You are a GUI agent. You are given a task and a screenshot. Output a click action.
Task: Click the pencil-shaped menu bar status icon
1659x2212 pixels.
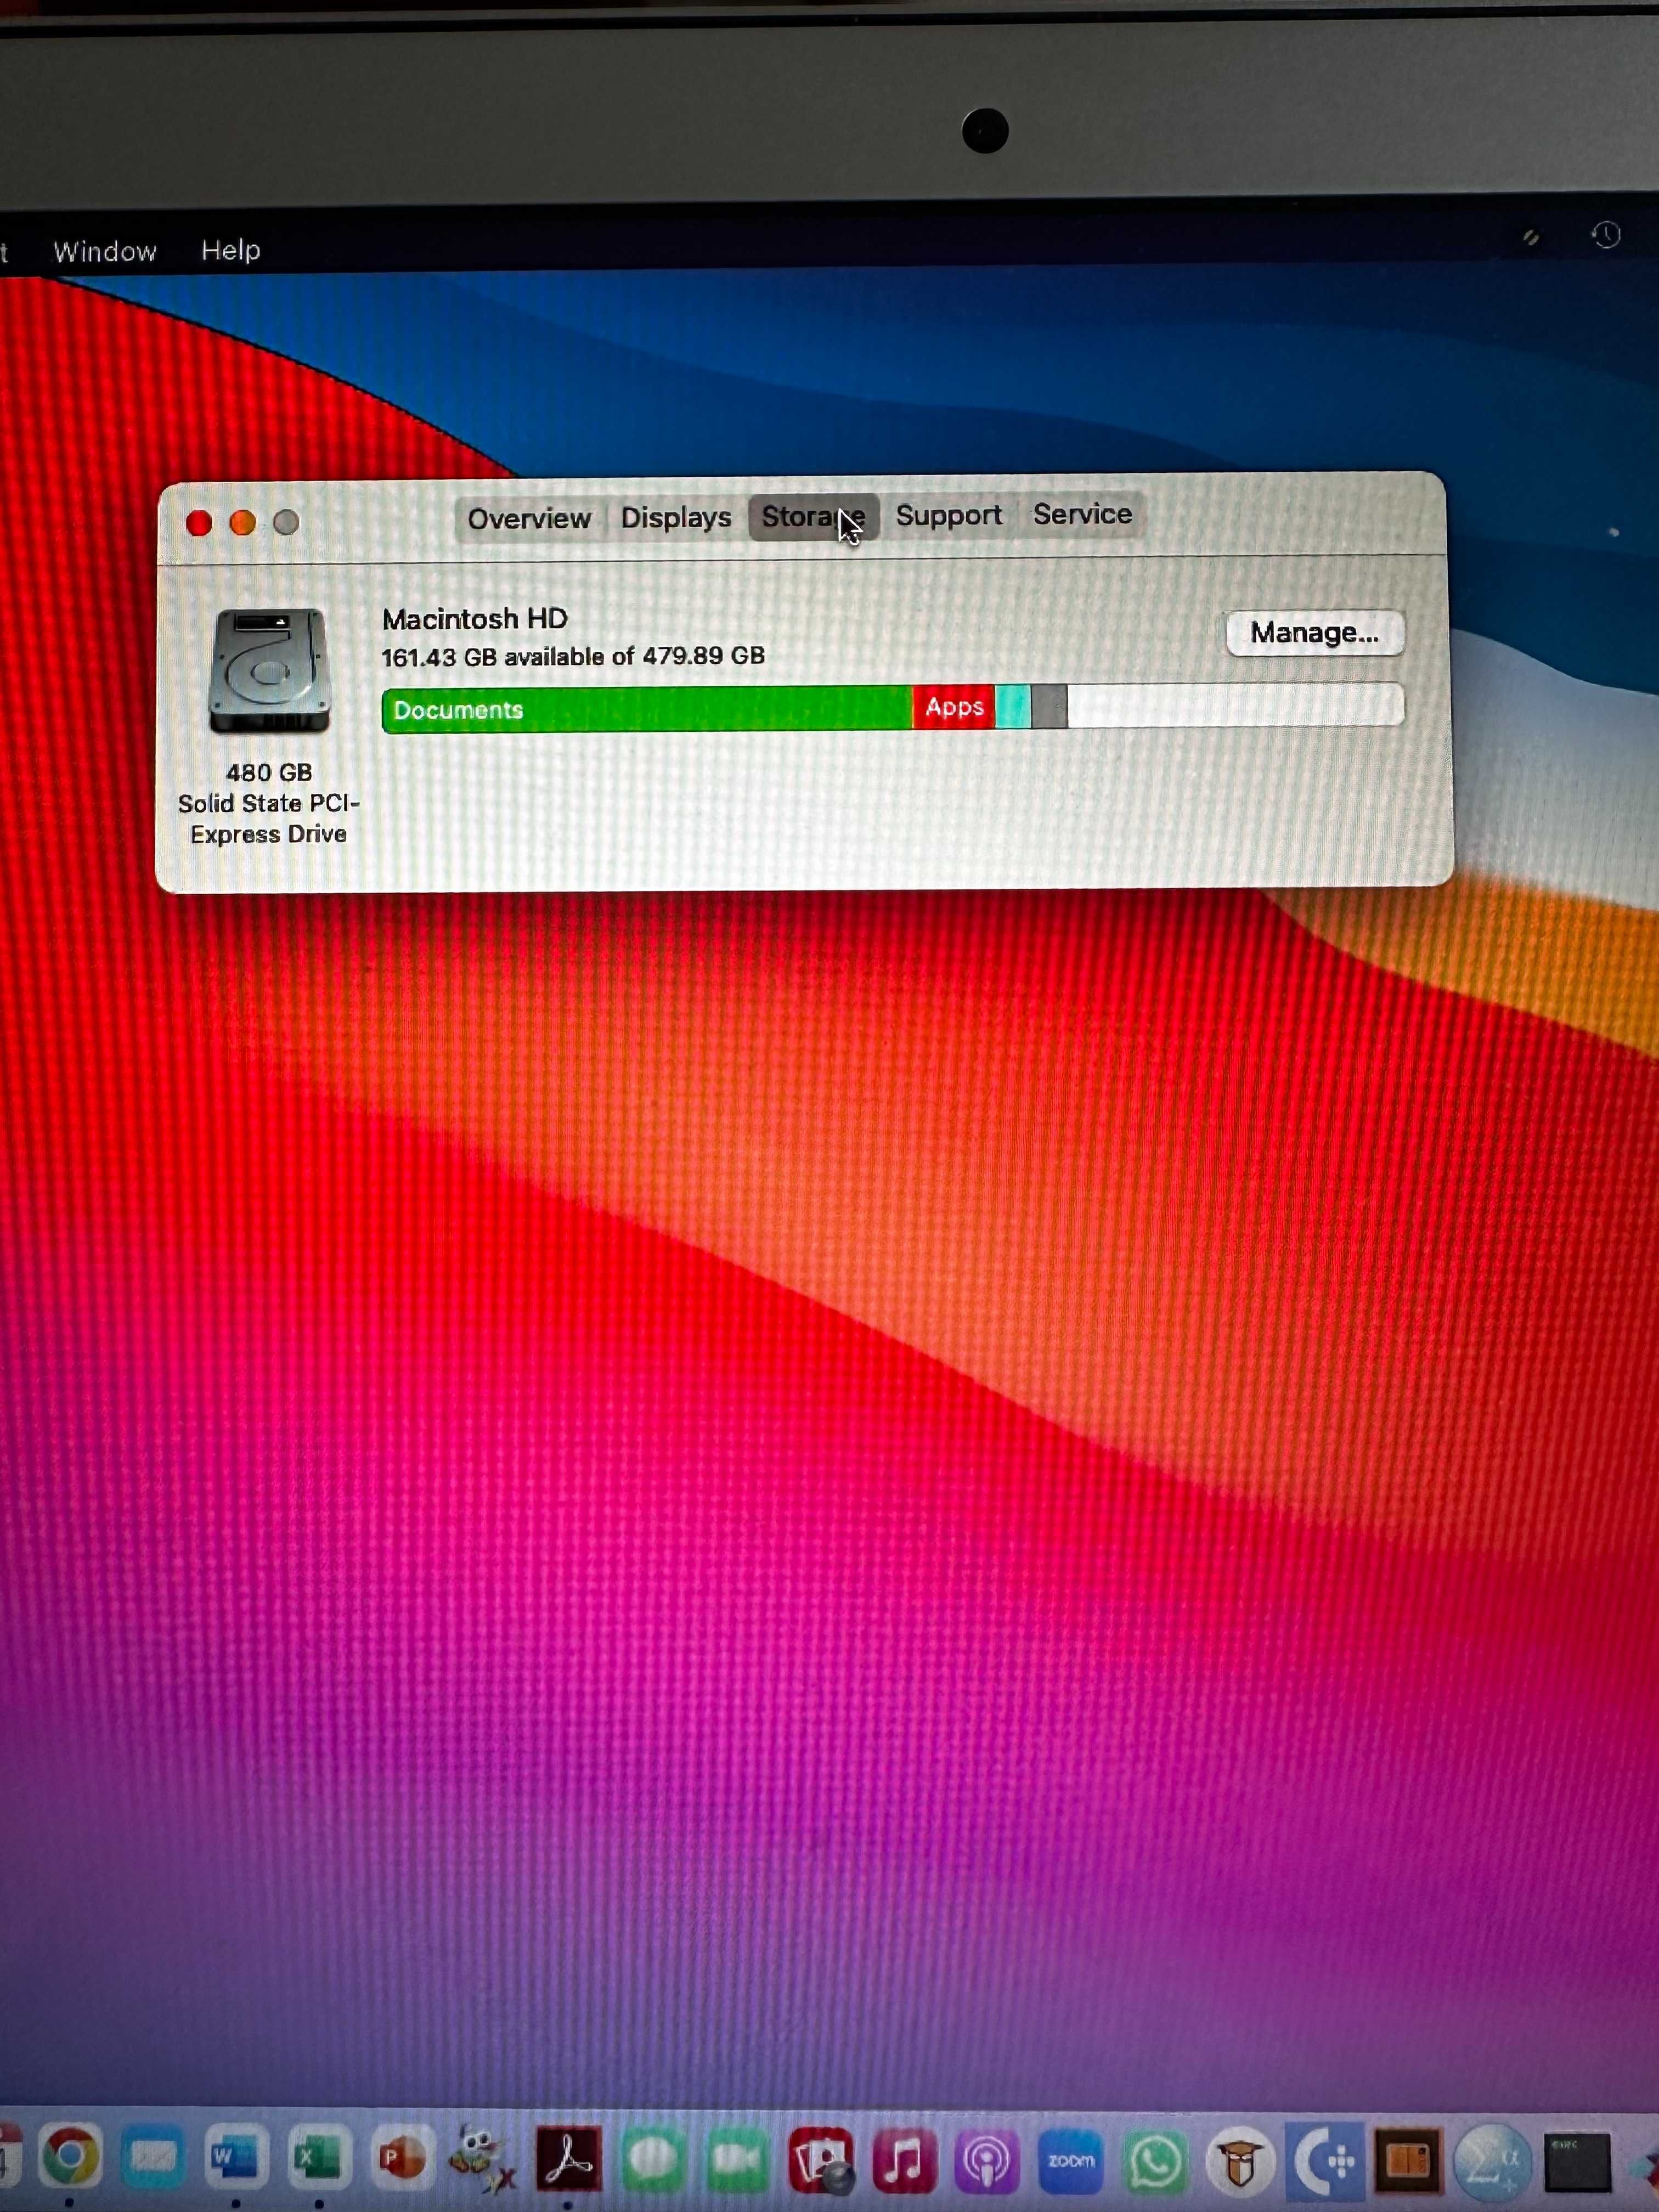click(1530, 238)
